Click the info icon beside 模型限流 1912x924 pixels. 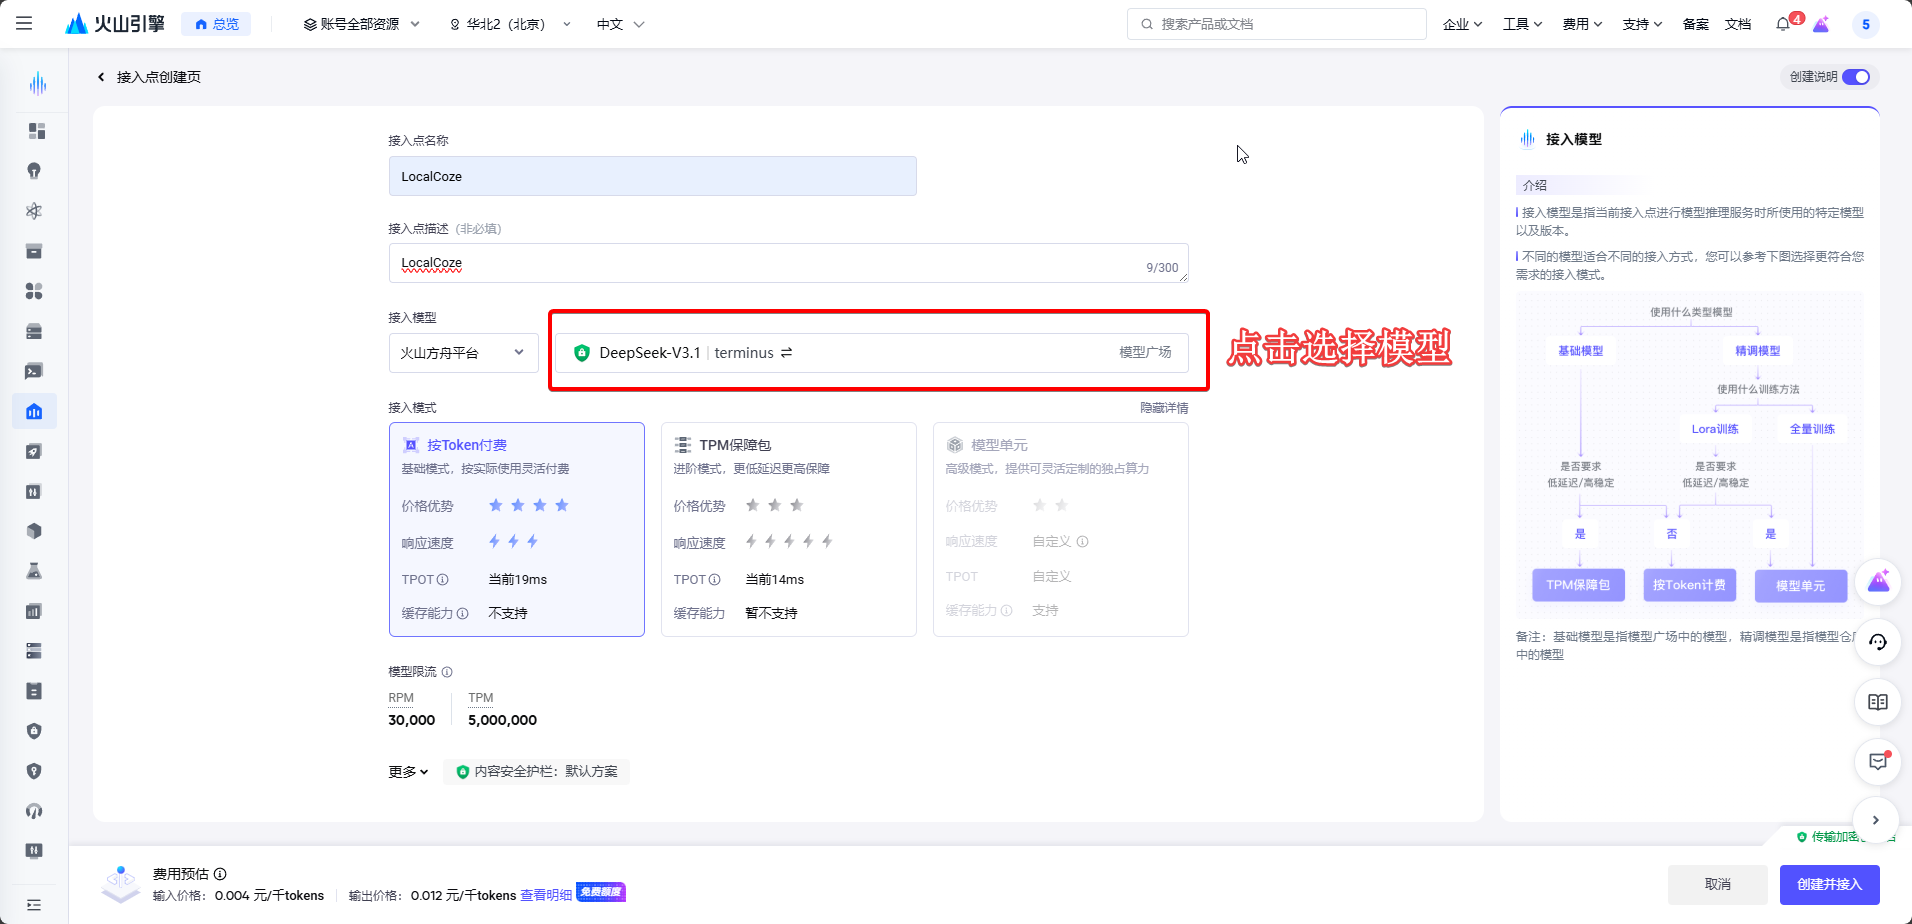(447, 672)
